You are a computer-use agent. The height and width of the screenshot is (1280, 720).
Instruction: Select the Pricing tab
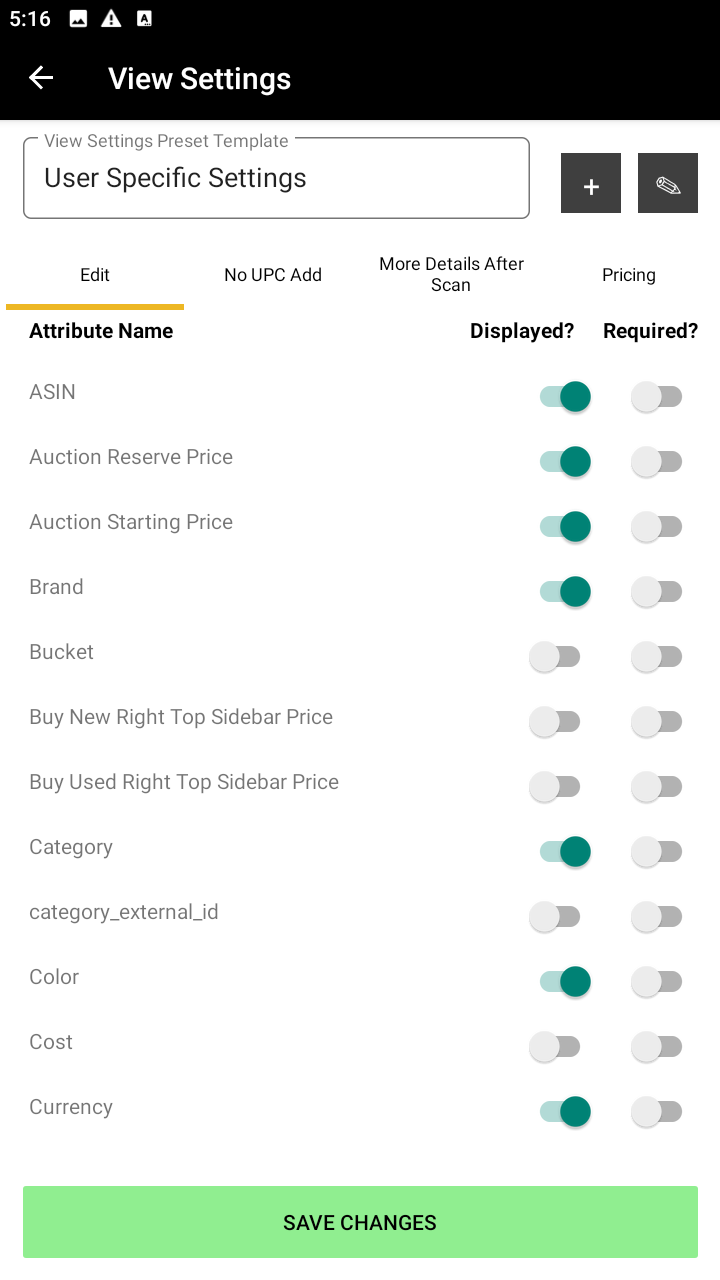(628, 275)
